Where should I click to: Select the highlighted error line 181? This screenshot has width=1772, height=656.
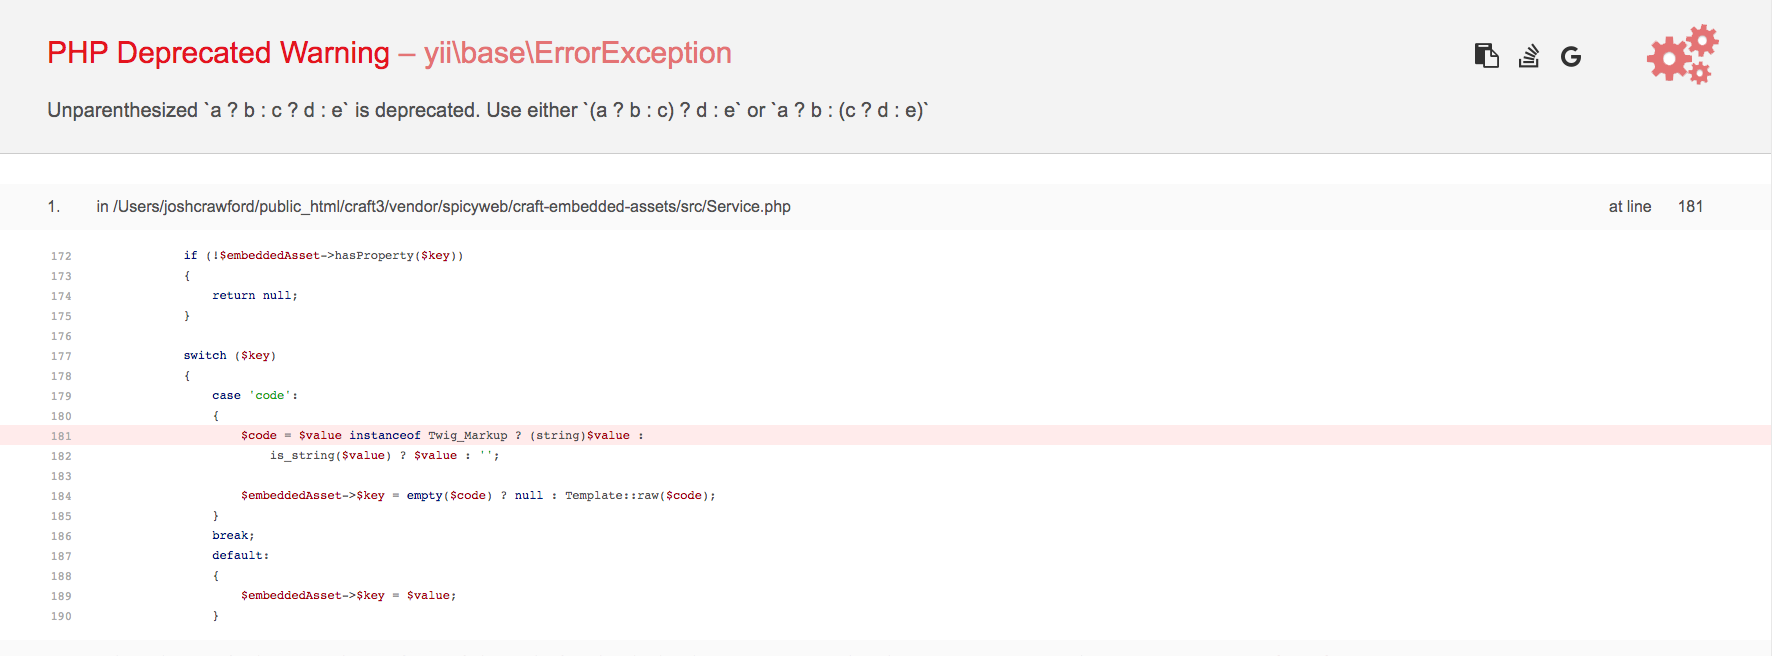click(x=440, y=435)
